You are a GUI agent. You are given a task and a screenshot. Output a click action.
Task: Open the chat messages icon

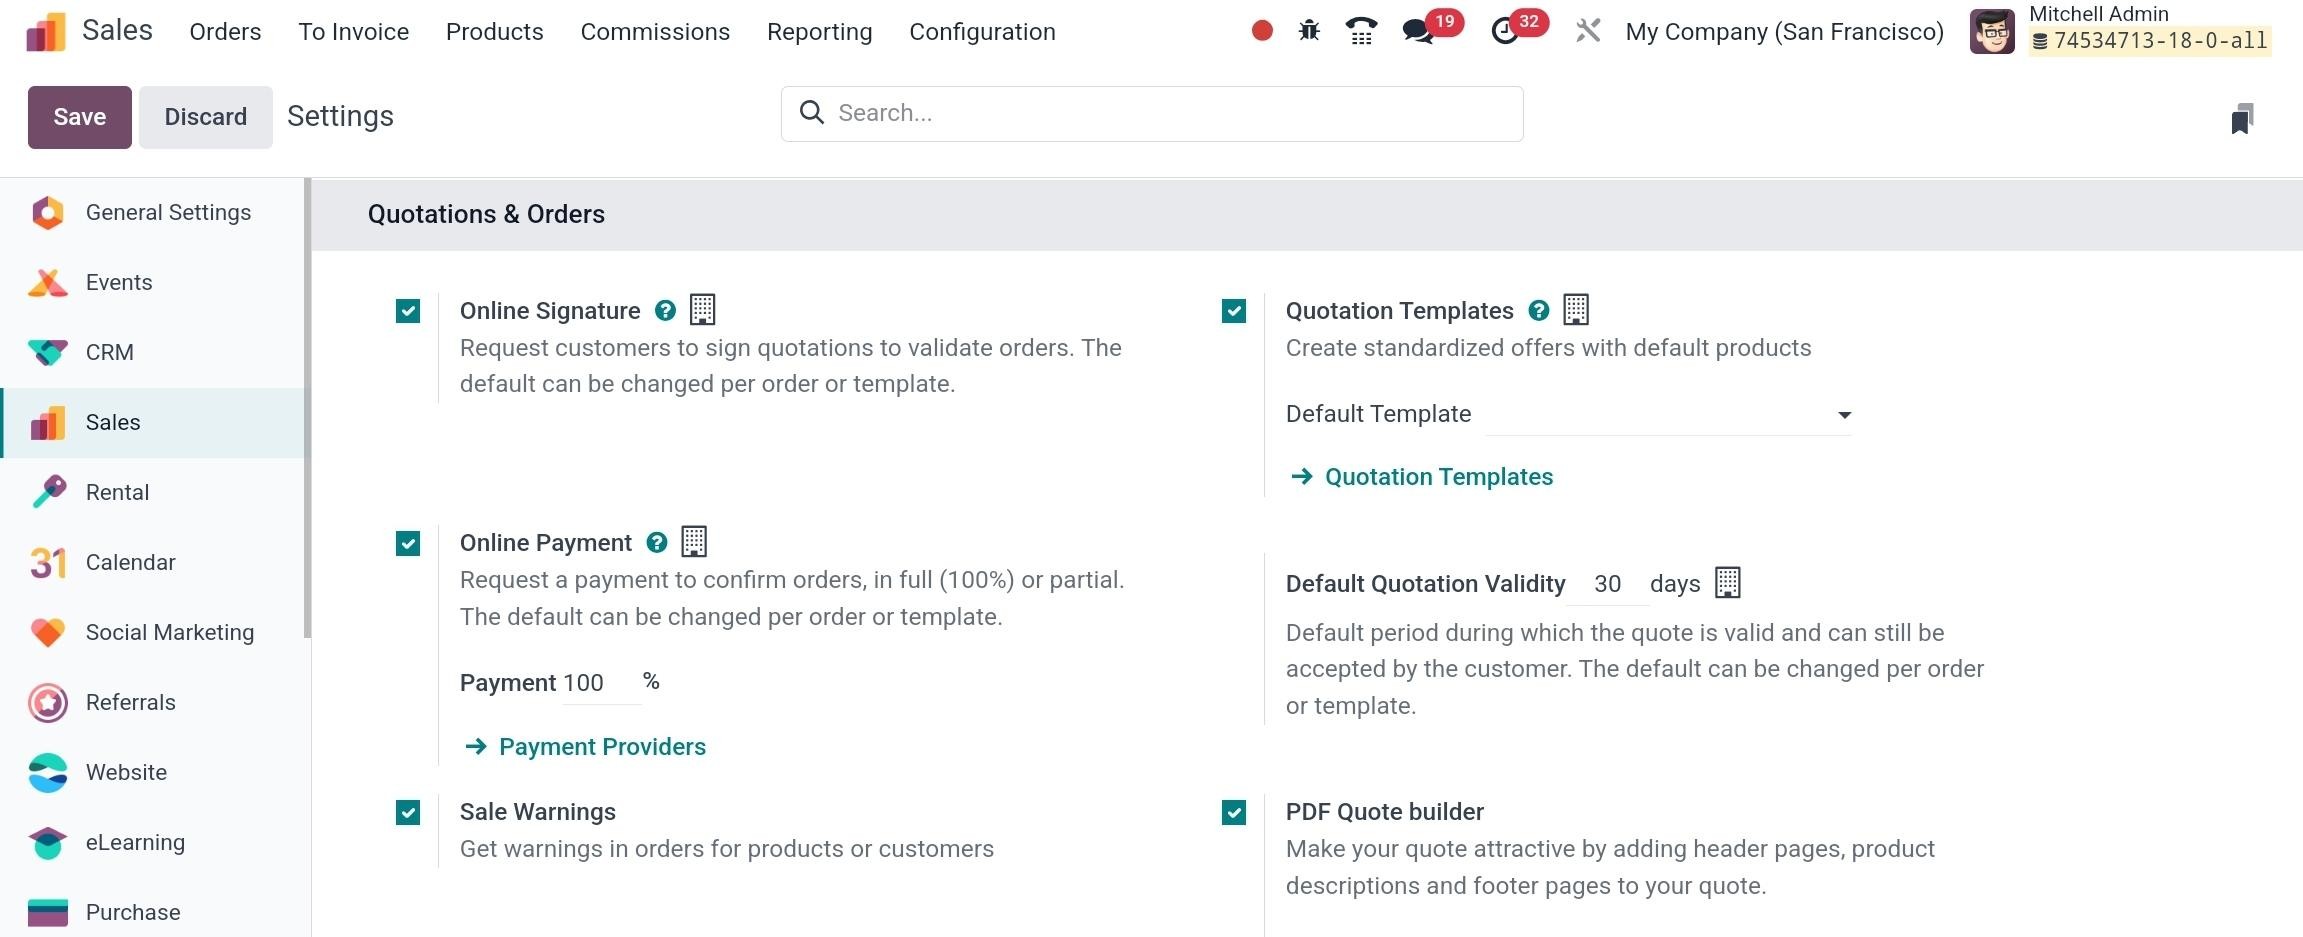coord(1418,31)
